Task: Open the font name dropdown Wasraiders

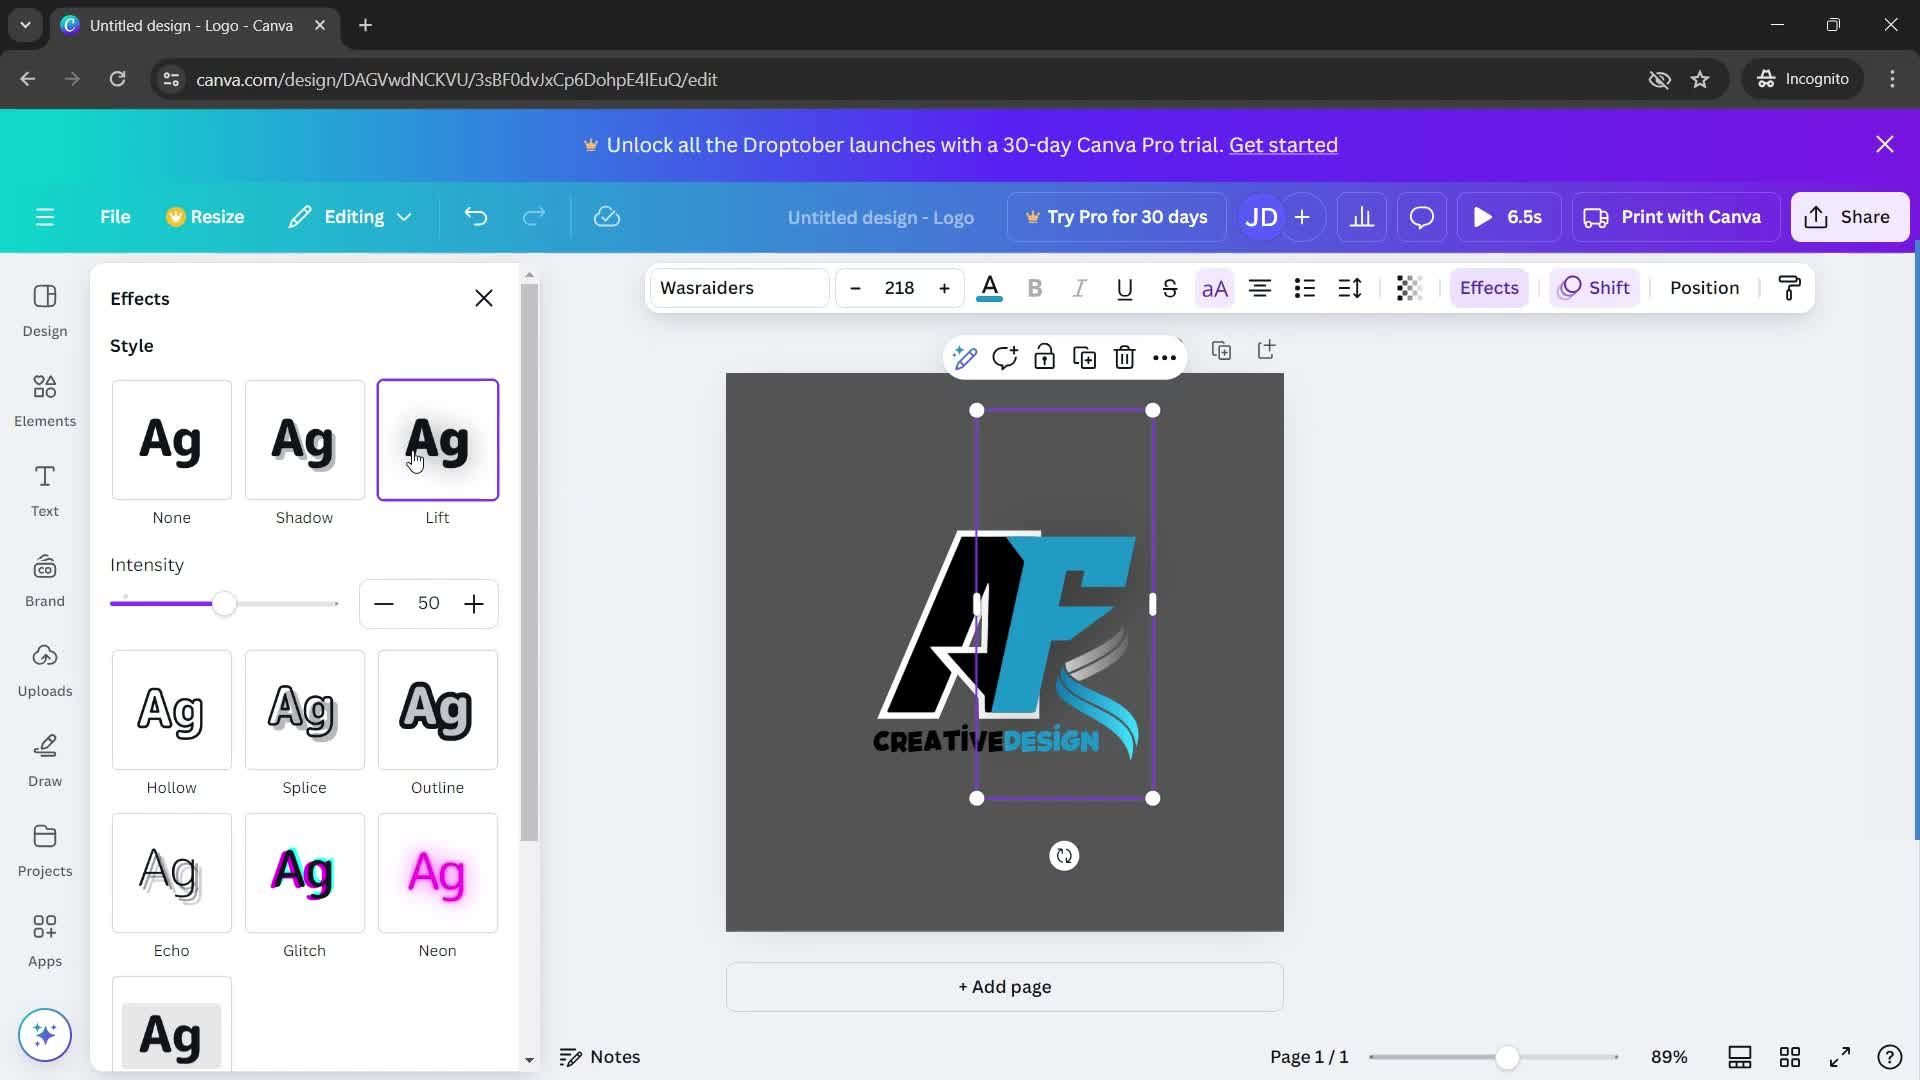Action: coord(738,287)
